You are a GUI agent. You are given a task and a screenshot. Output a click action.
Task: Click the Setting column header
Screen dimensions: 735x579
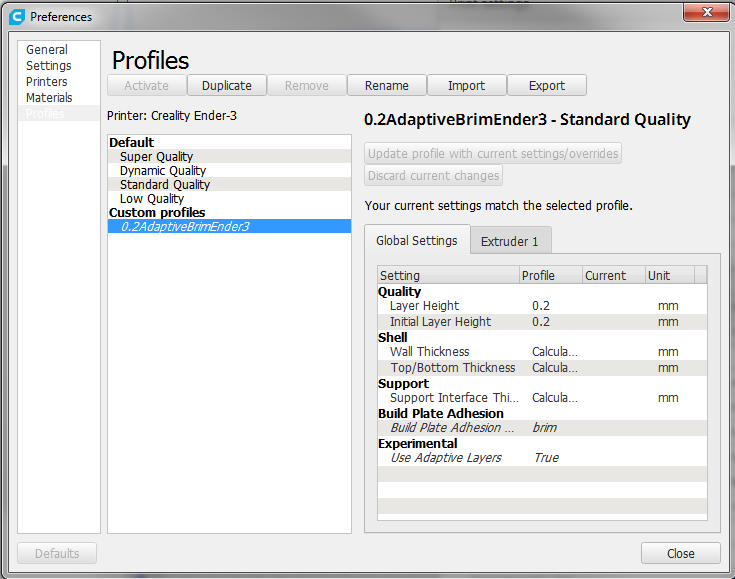[x=447, y=276]
